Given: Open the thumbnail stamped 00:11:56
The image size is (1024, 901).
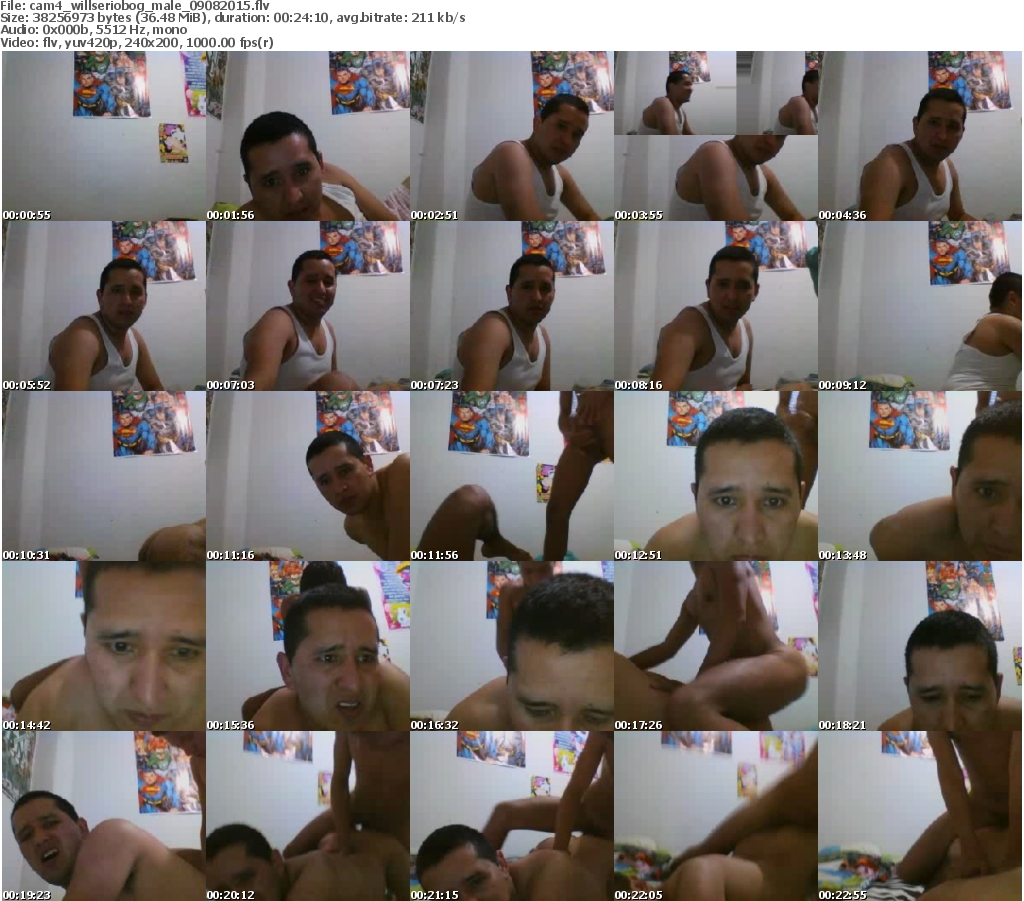Looking at the screenshot, I should (512, 476).
